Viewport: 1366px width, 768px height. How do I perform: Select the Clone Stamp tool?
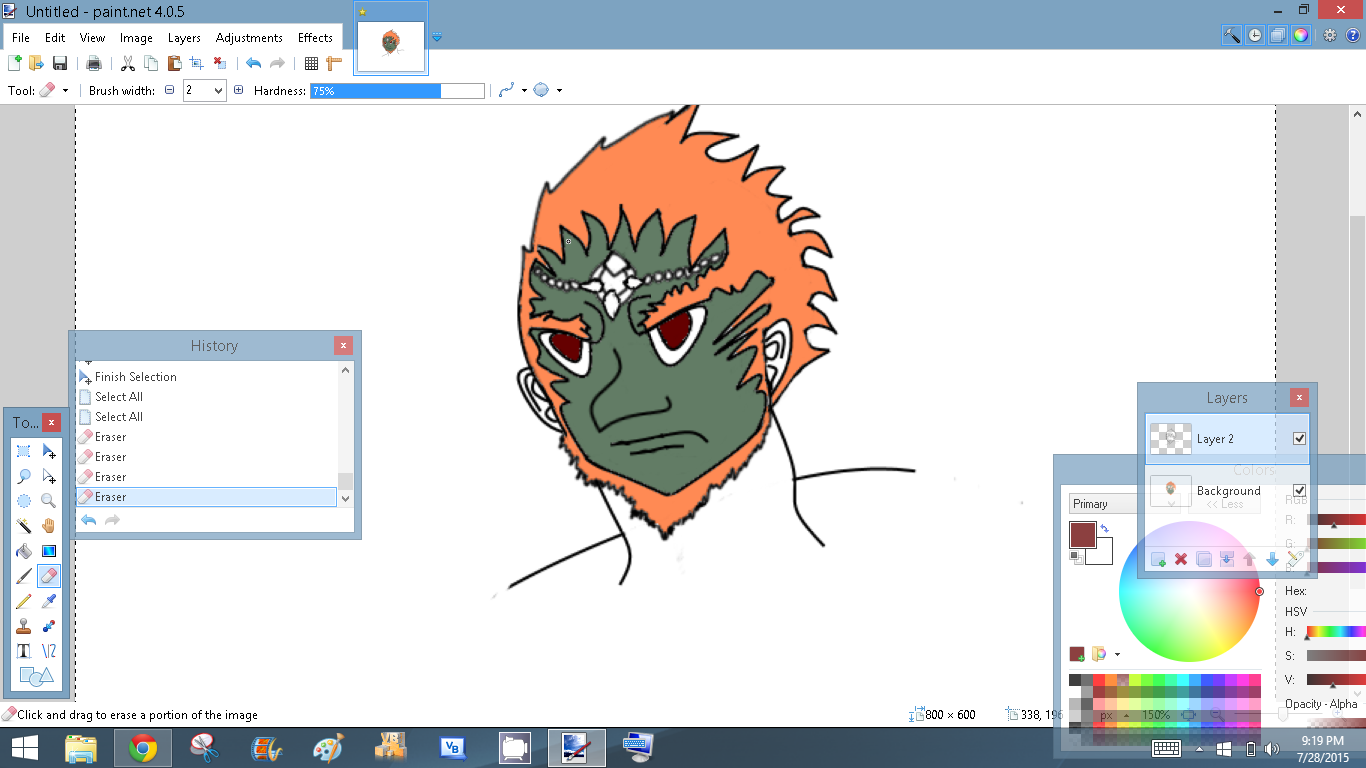click(24, 626)
